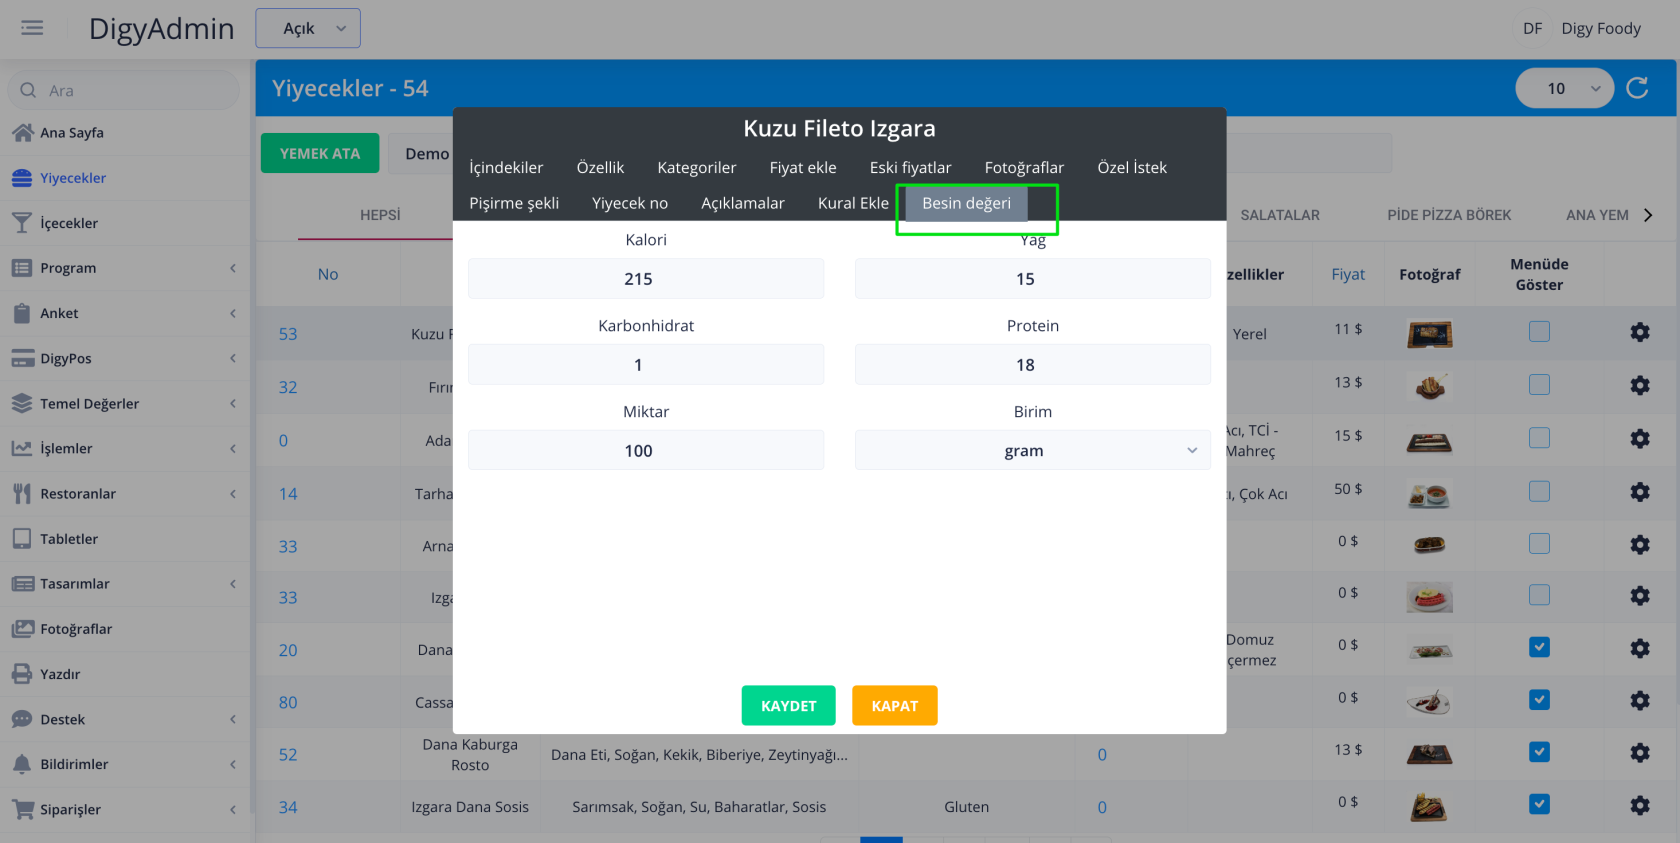1680x843 pixels.
Task: Uncheck Menüde Göster for item 20
Action: (1539, 647)
